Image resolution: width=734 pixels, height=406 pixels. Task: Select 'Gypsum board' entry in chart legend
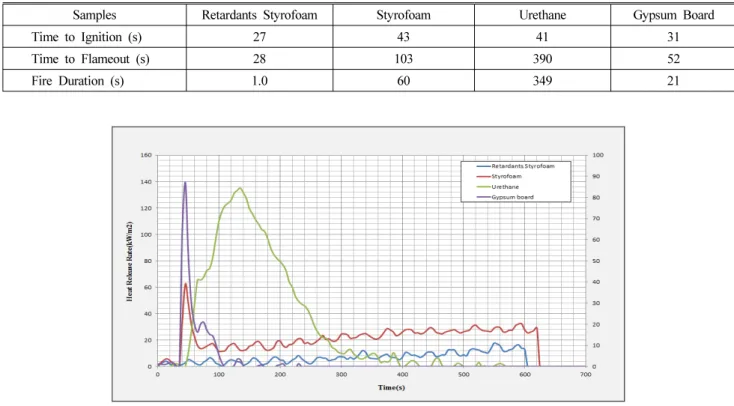[x=505, y=197]
